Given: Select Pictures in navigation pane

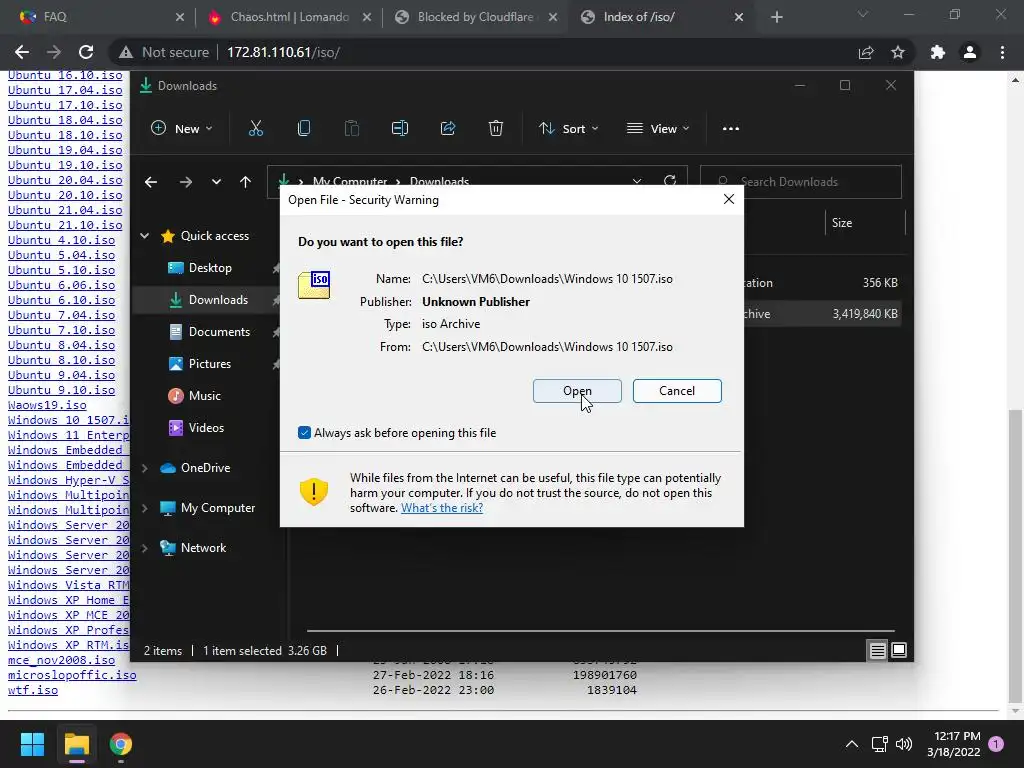Looking at the screenshot, I should pos(210,364).
